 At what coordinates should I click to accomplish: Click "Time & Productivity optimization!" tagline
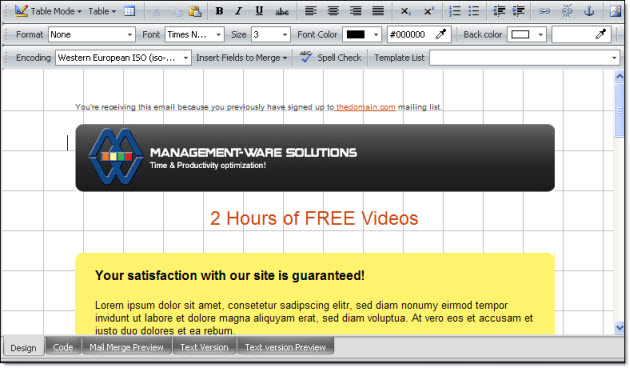click(208, 165)
